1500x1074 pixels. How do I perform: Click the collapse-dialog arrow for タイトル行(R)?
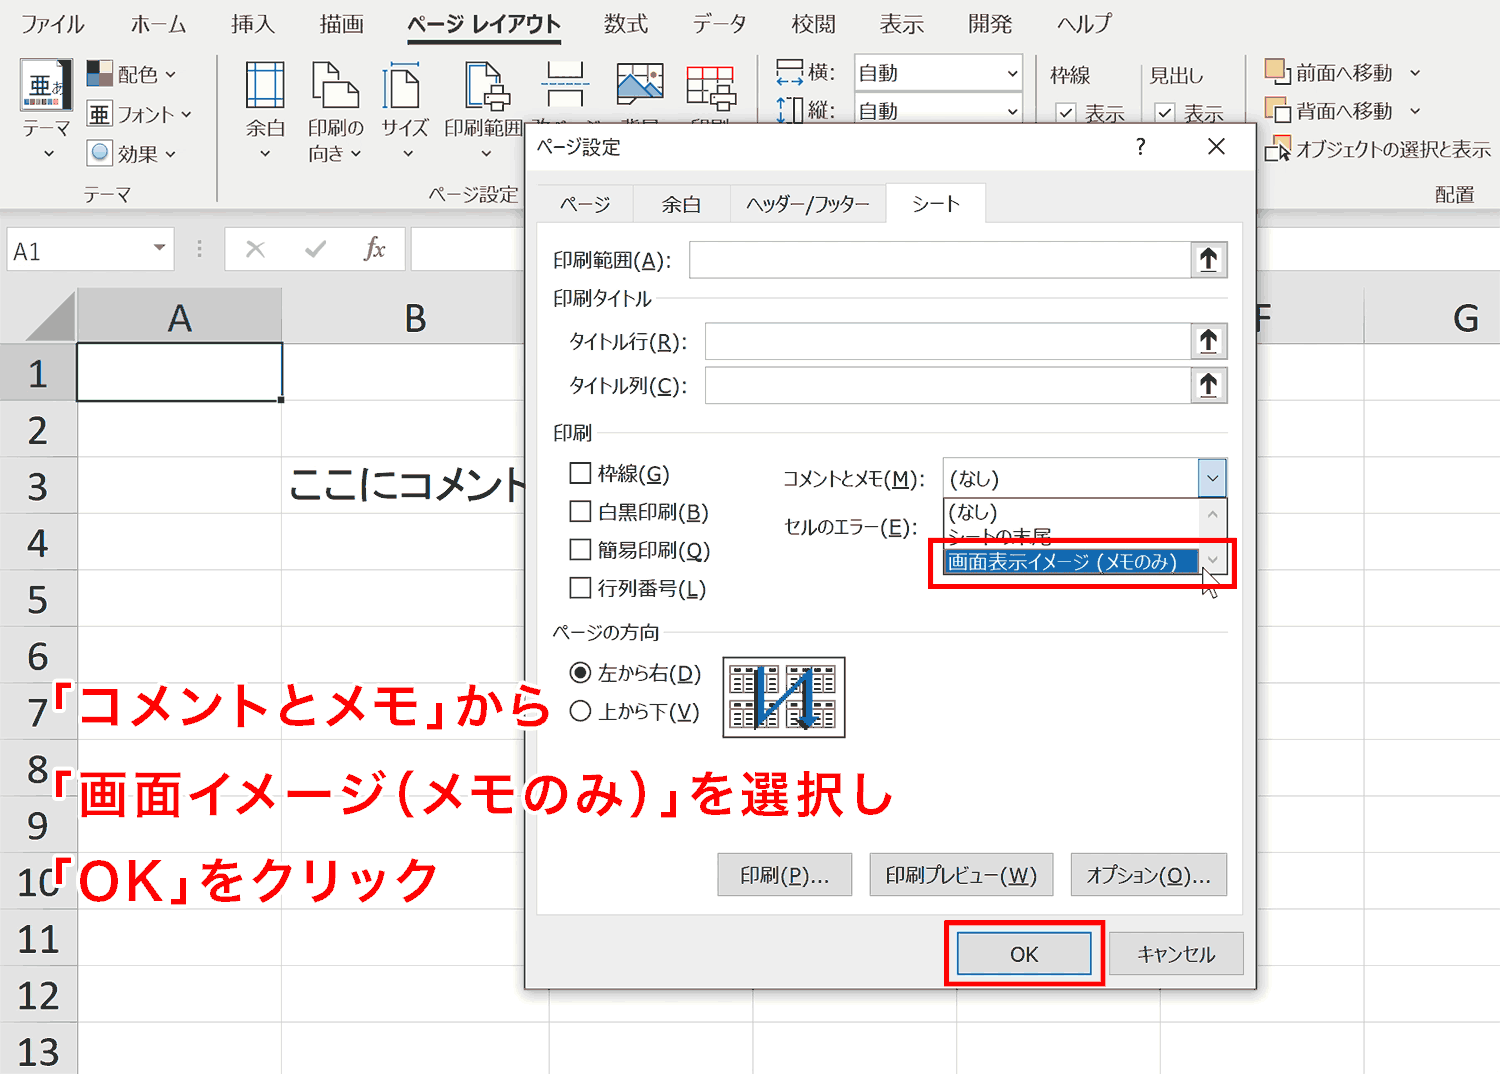click(1209, 341)
